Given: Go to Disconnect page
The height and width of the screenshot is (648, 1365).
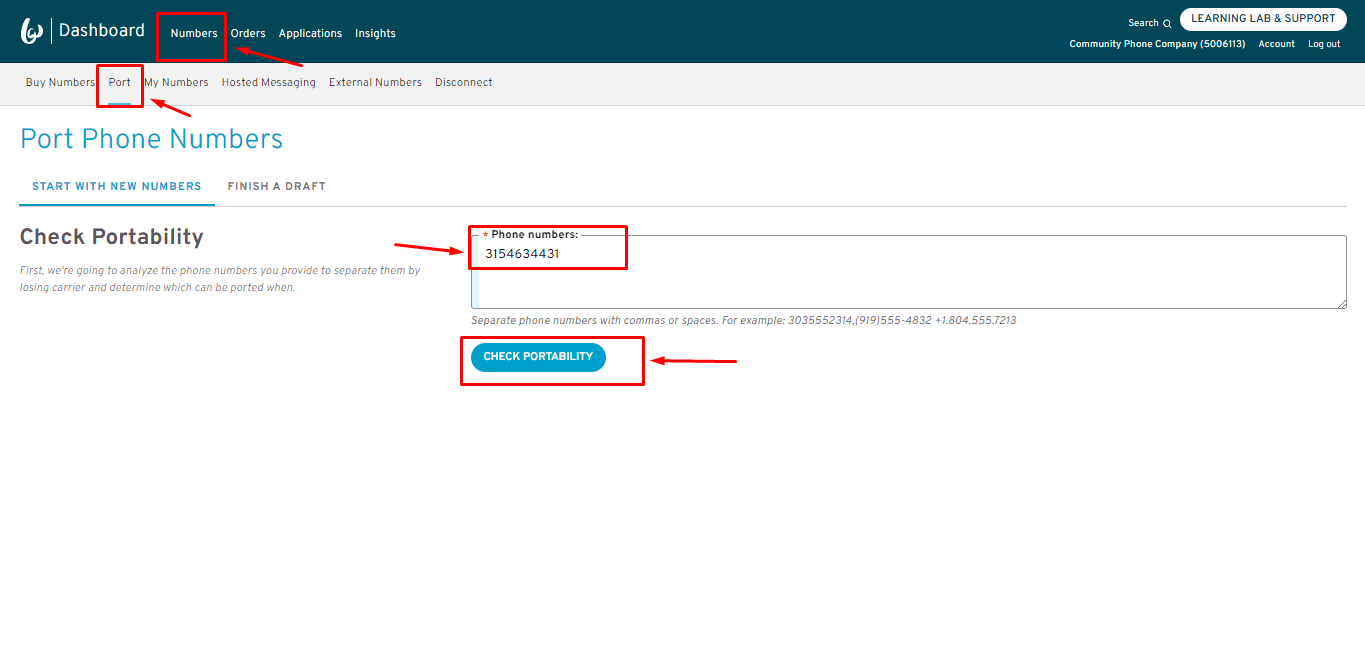Looking at the screenshot, I should pyautogui.click(x=463, y=82).
